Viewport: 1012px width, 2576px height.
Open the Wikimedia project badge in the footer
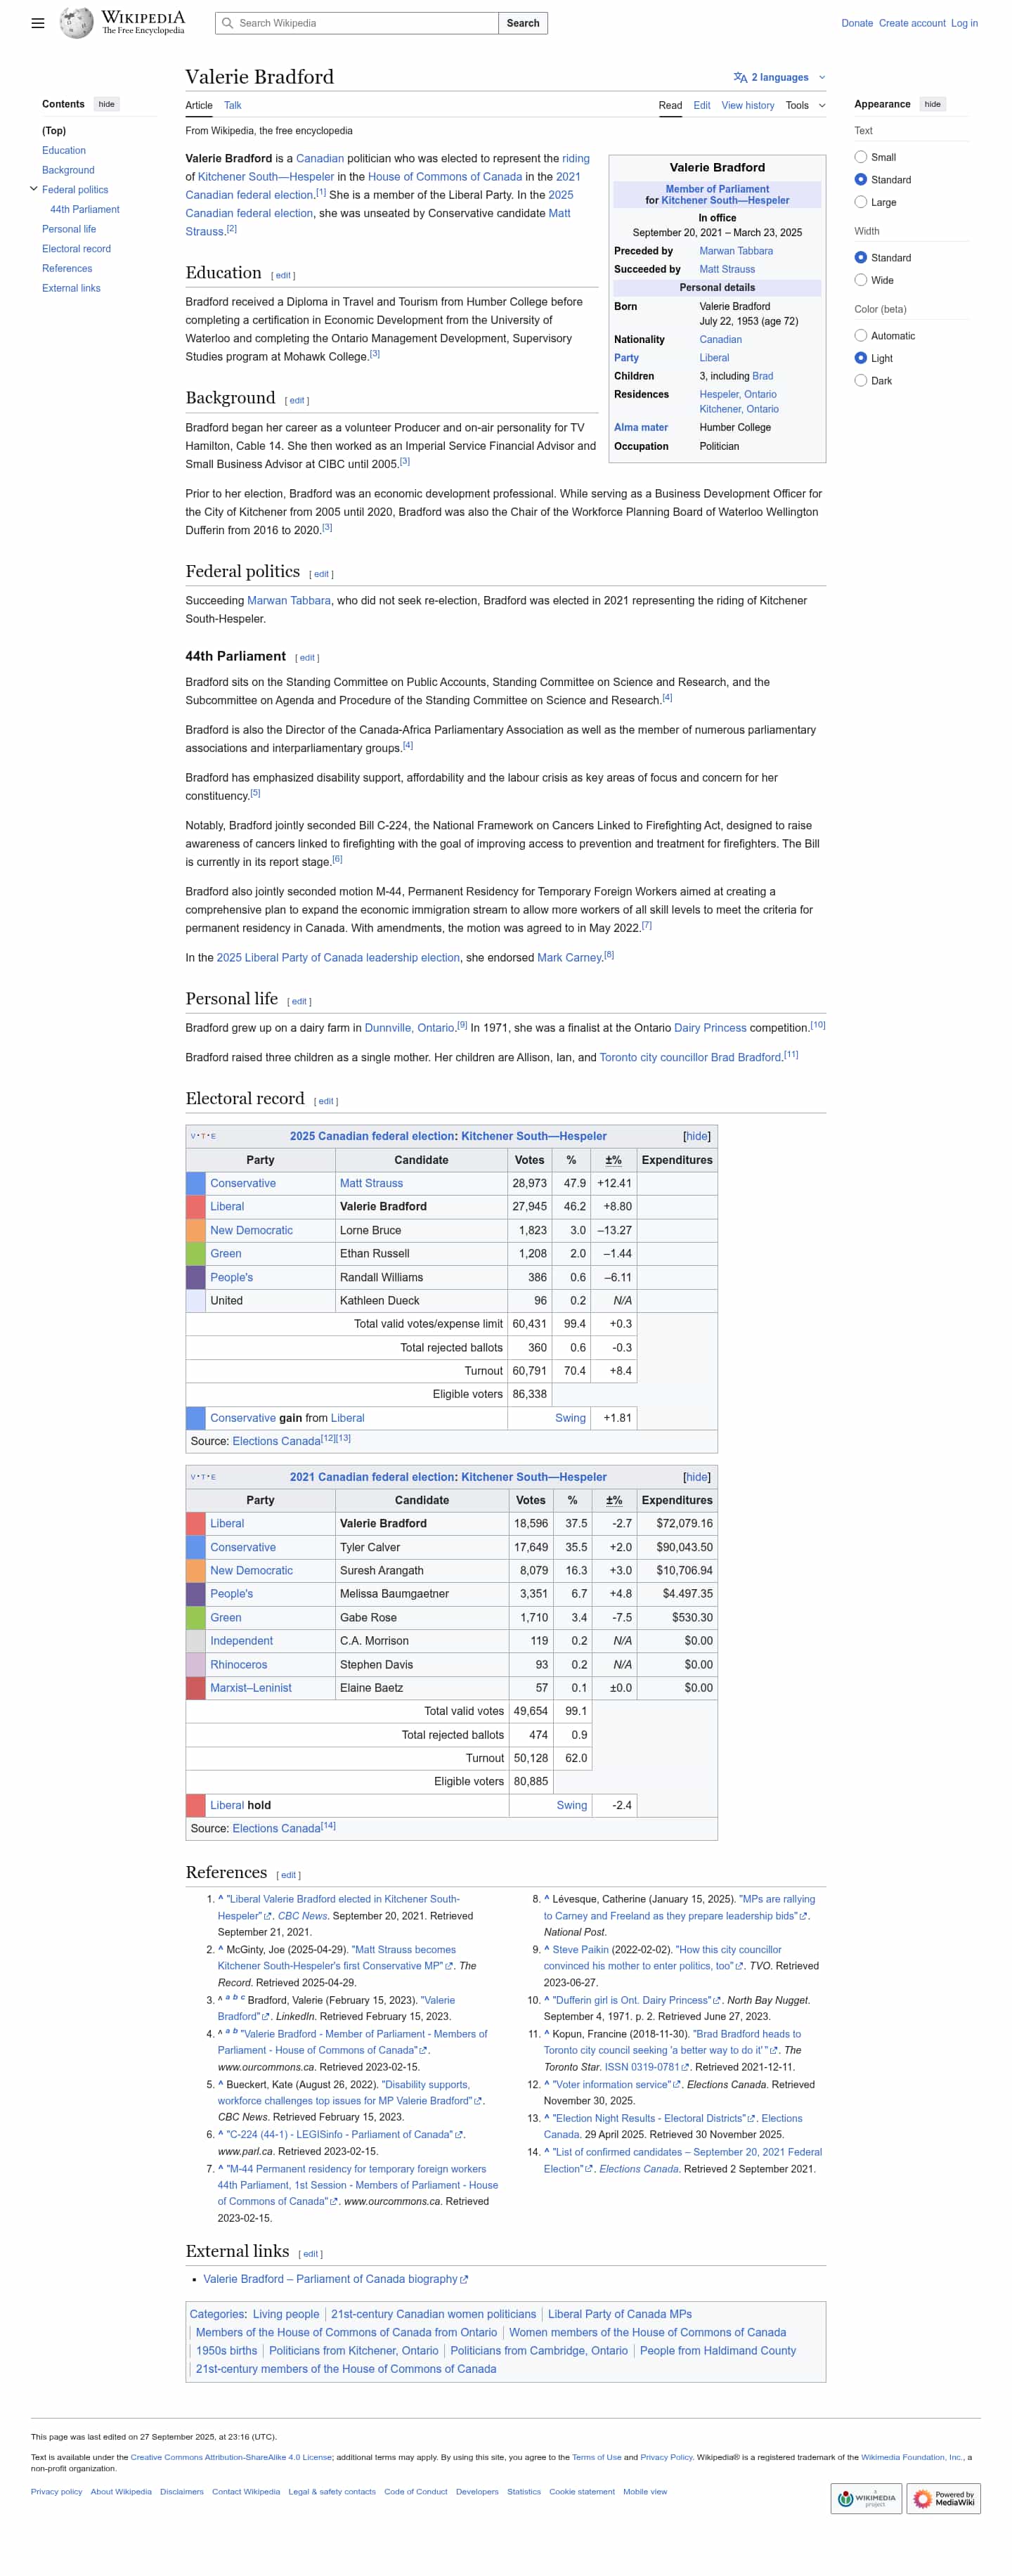pos(866,2498)
